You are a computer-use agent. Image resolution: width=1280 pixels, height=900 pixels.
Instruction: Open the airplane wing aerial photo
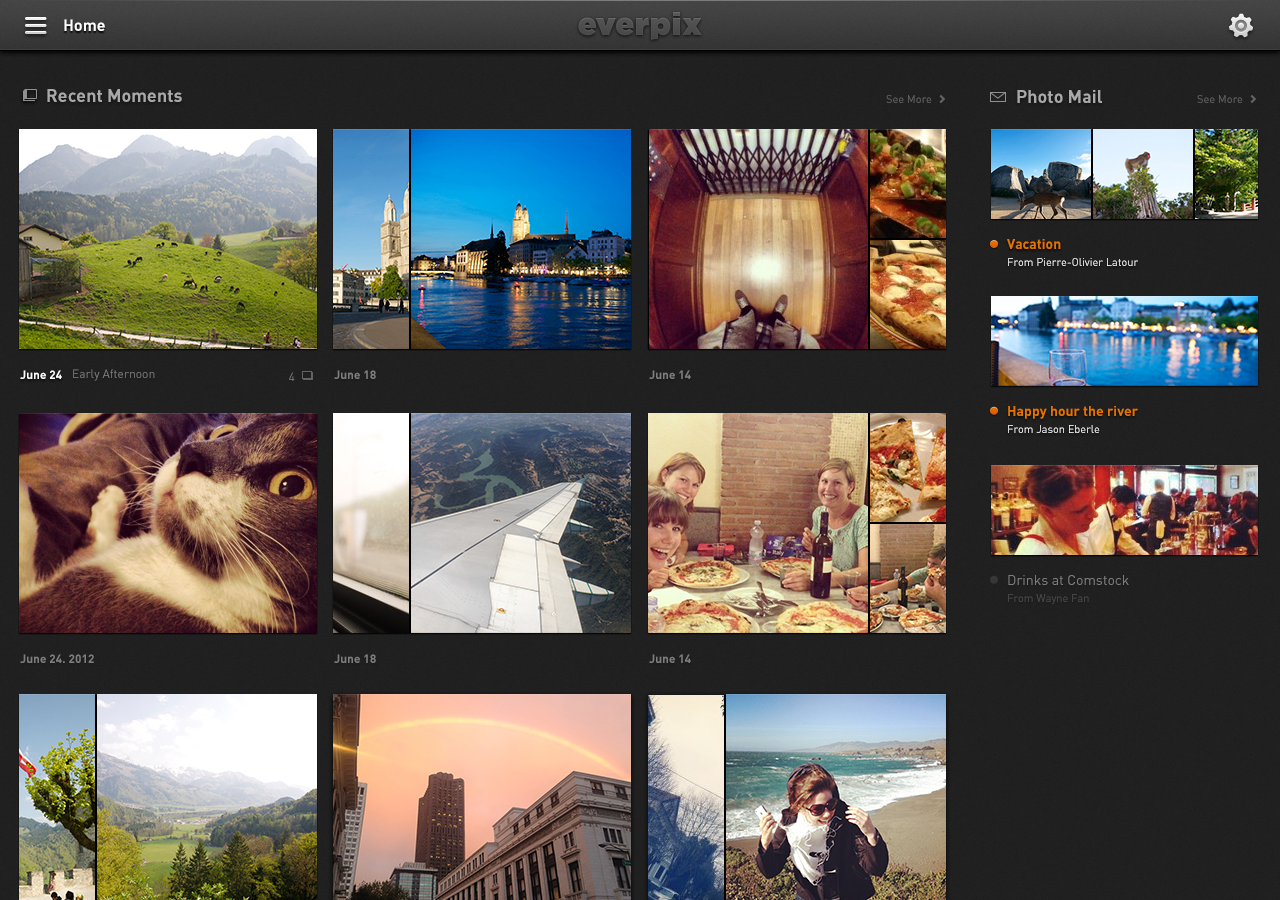coord(520,523)
